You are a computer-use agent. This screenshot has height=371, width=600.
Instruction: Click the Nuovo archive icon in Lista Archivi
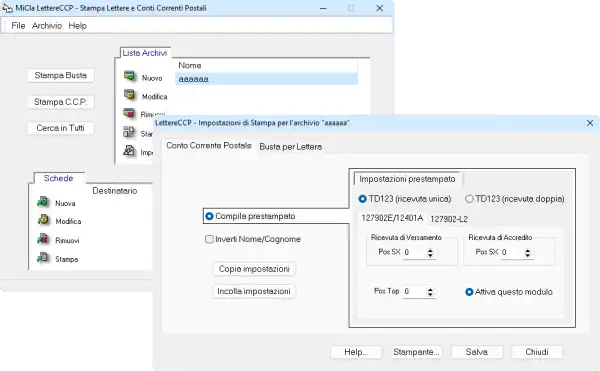tap(130, 76)
